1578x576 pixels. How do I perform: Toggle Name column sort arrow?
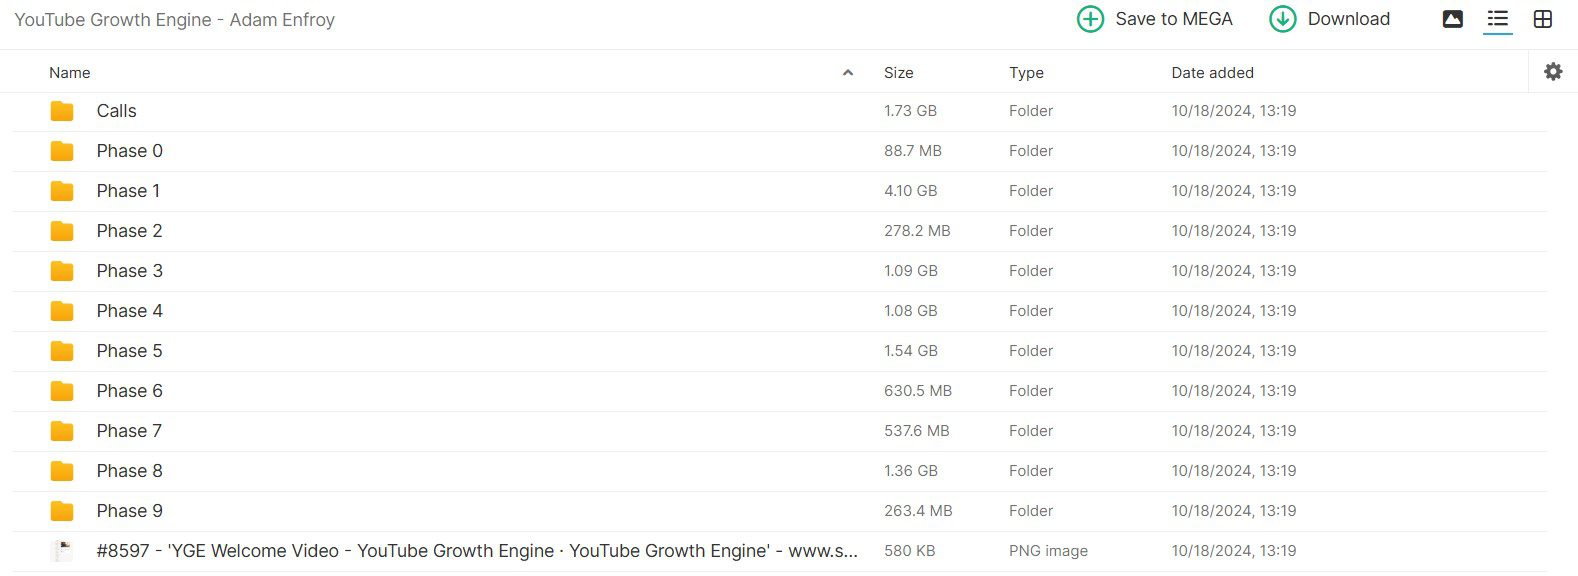click(x=848, y=72)
